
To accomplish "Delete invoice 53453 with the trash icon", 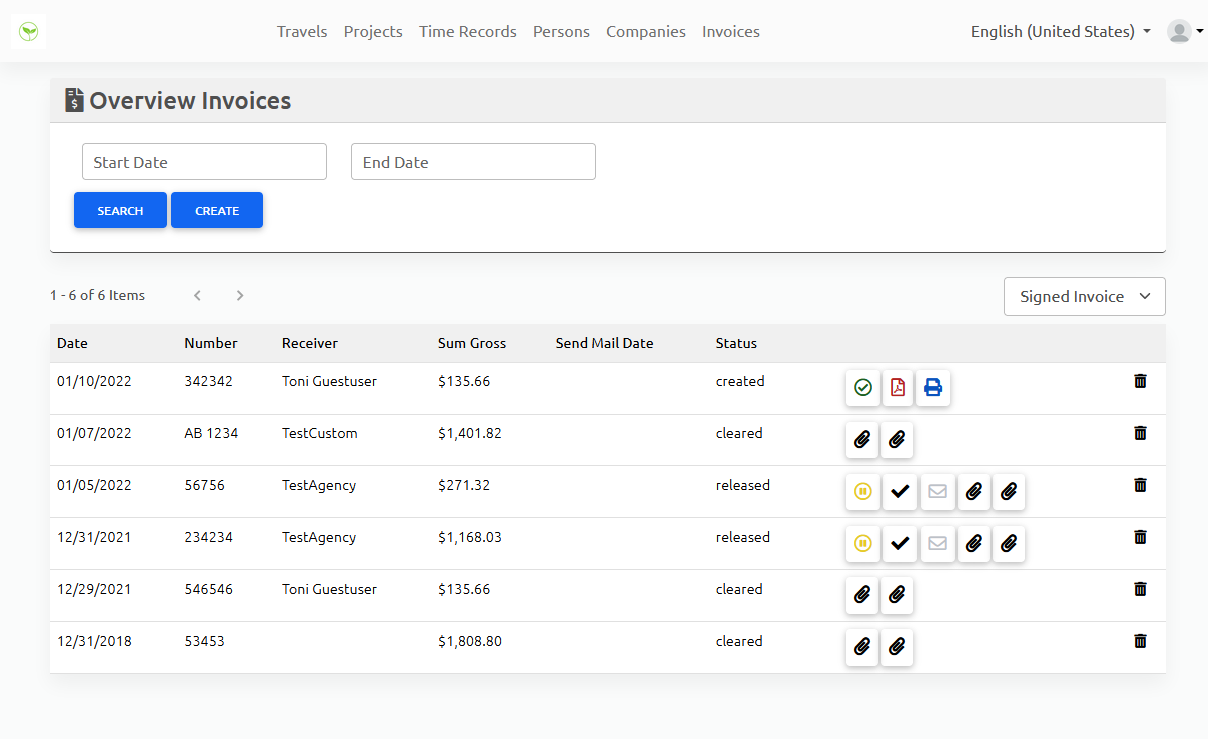I will [1140, 641].
